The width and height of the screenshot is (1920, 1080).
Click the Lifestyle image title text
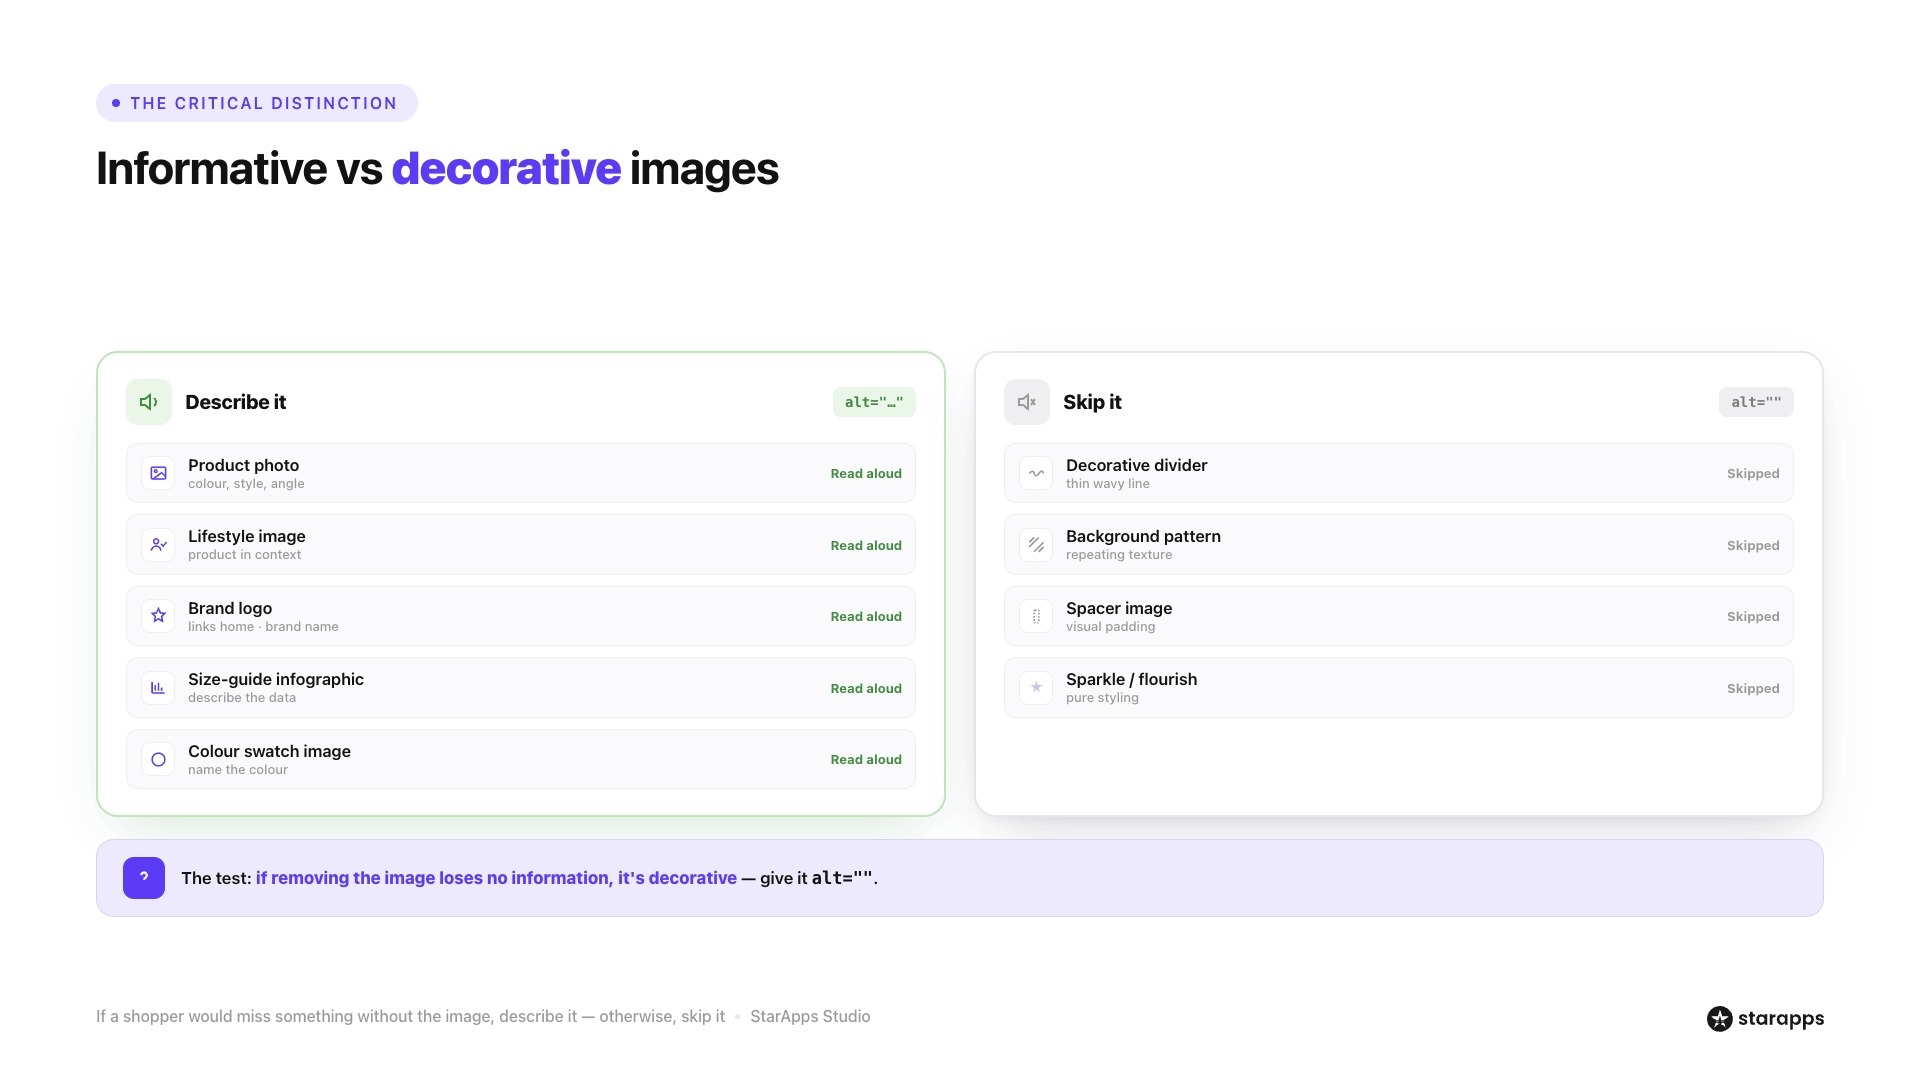click(247, 536)
